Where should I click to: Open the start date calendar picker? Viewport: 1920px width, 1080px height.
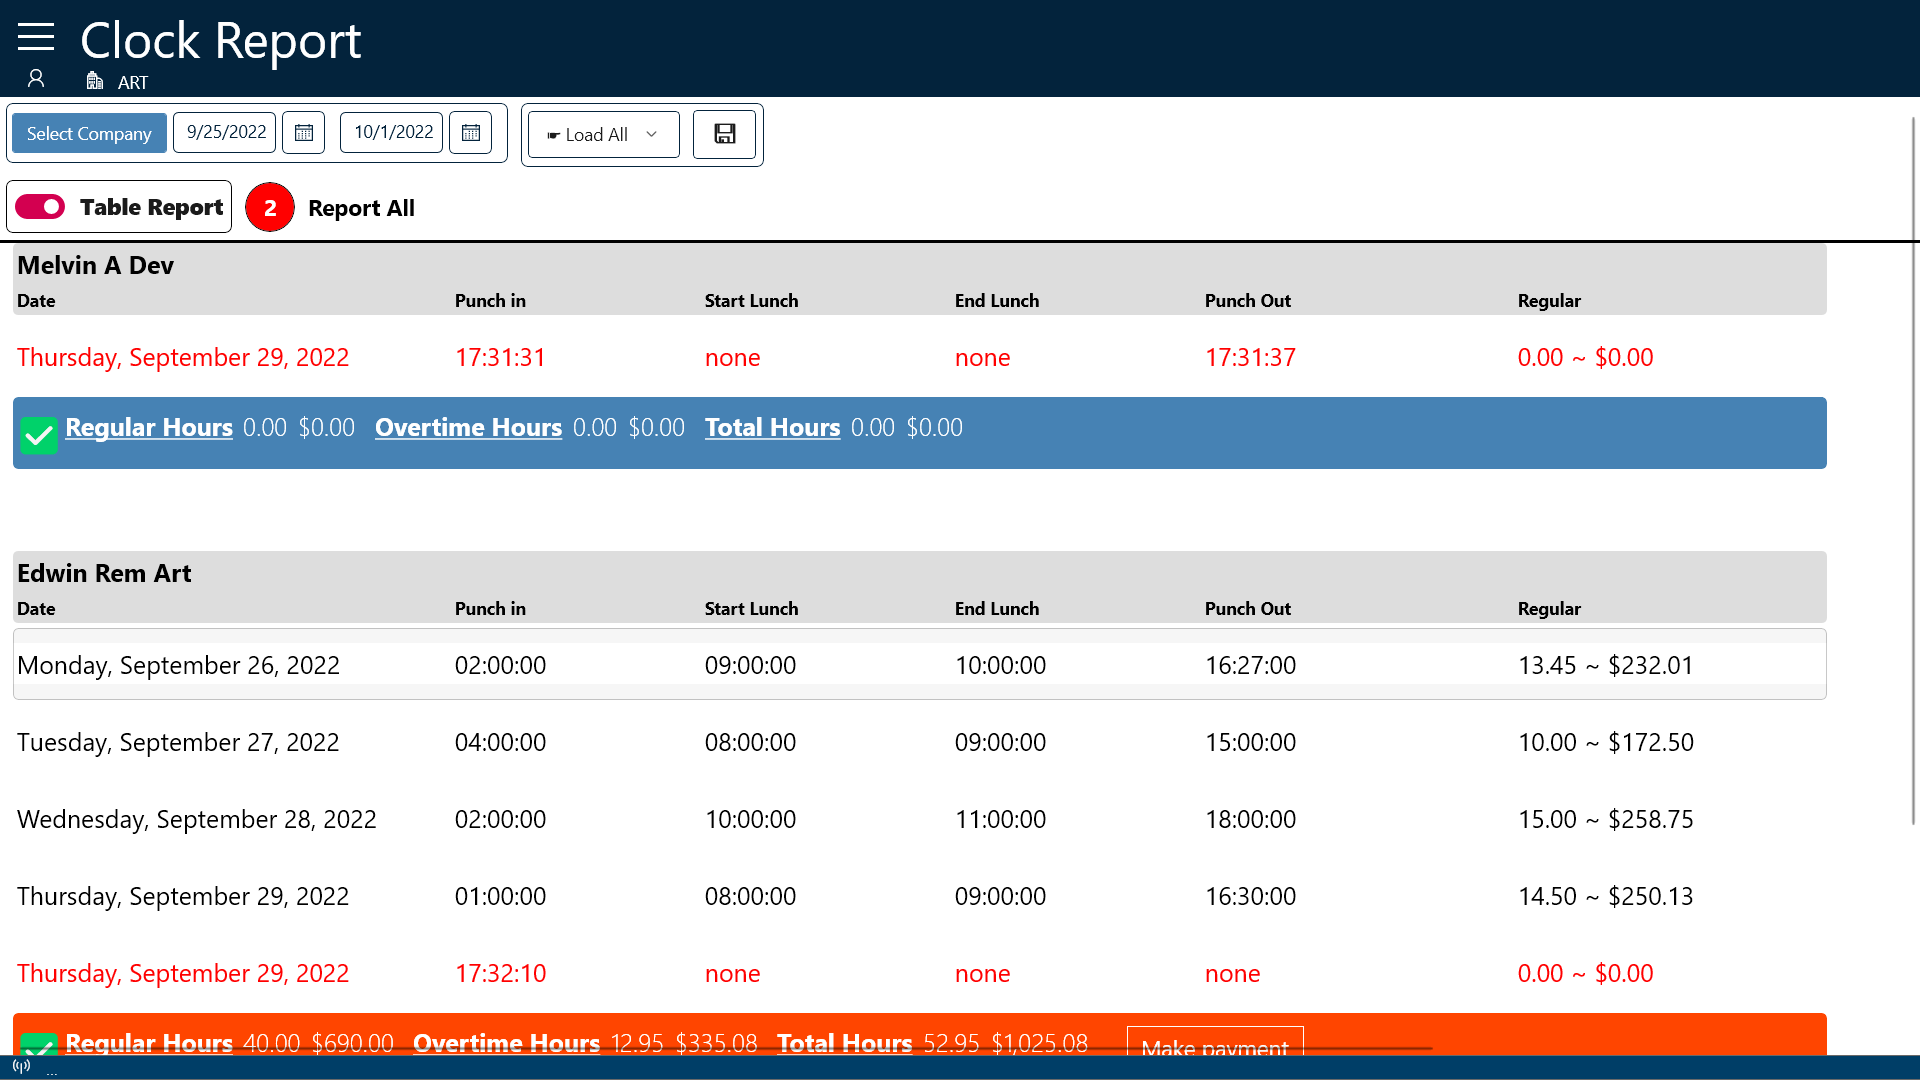303,133
